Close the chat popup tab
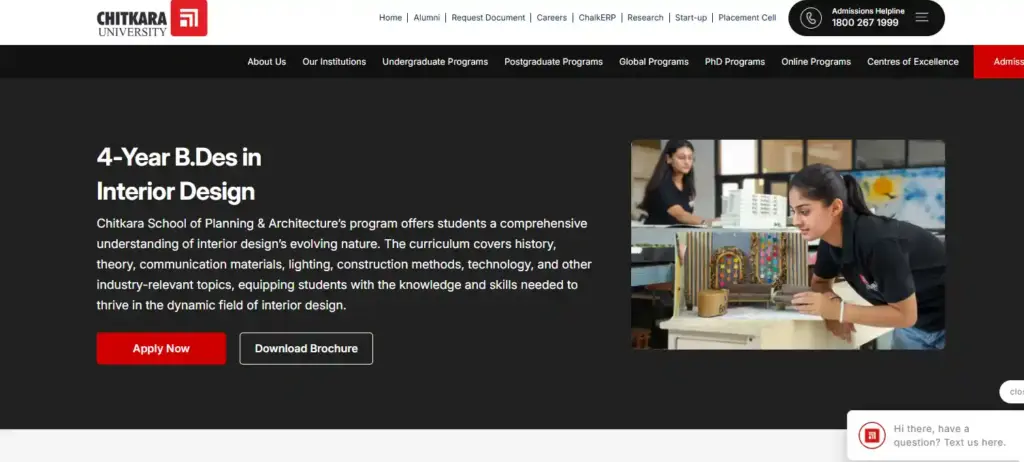 pyautogui.click(x=1013, y=392)
